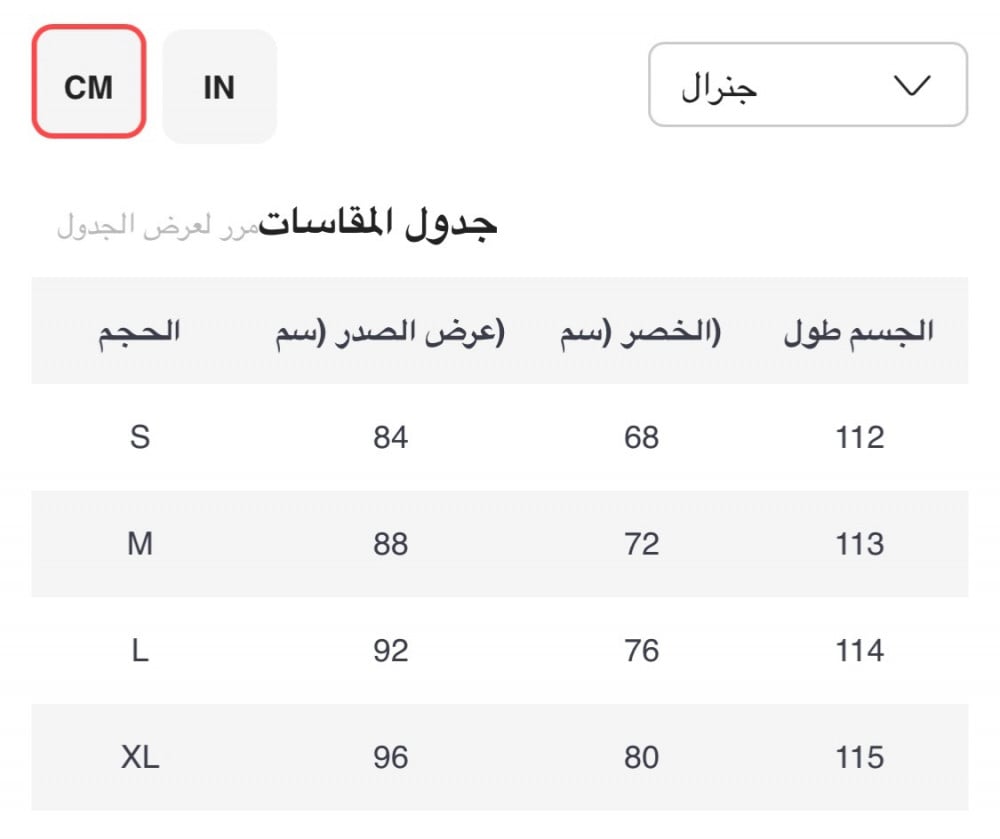Select the S size row
The width and height of the screenshot is (1000, 839).
click(140, 437)
